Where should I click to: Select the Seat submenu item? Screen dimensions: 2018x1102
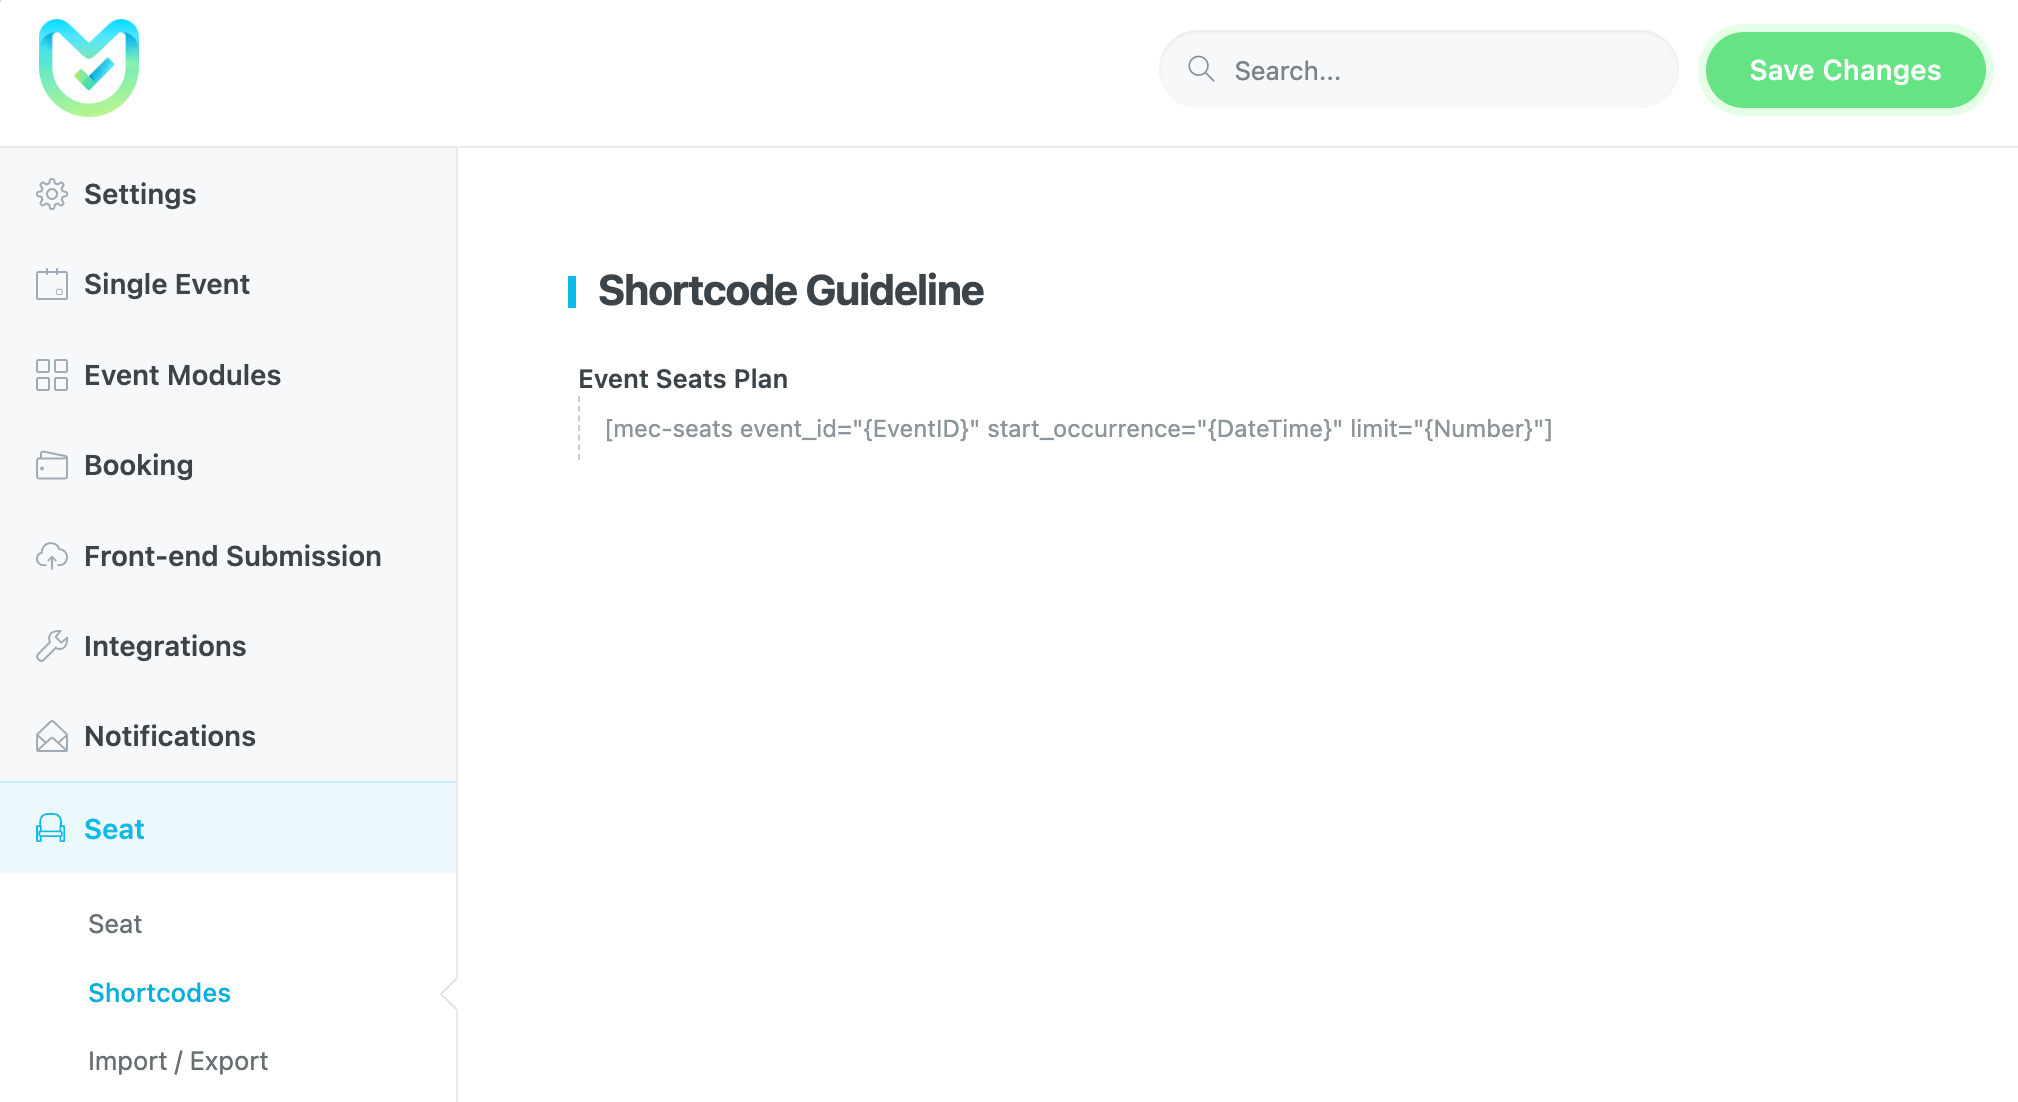tap(115, 924)
